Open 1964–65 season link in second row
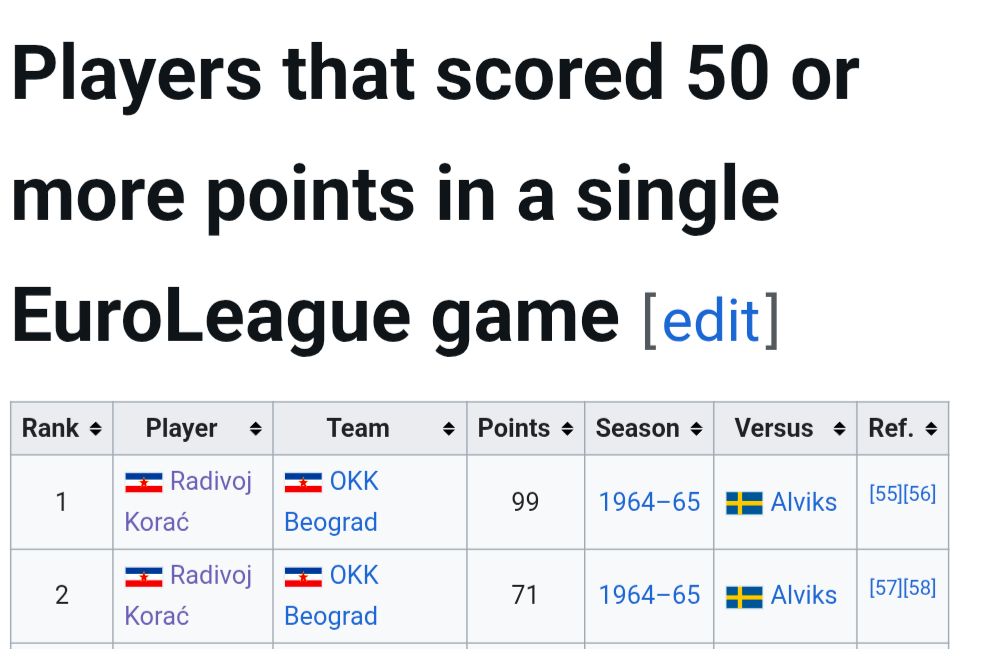Viewport: 1008px width, 649px height. [649, 595]
